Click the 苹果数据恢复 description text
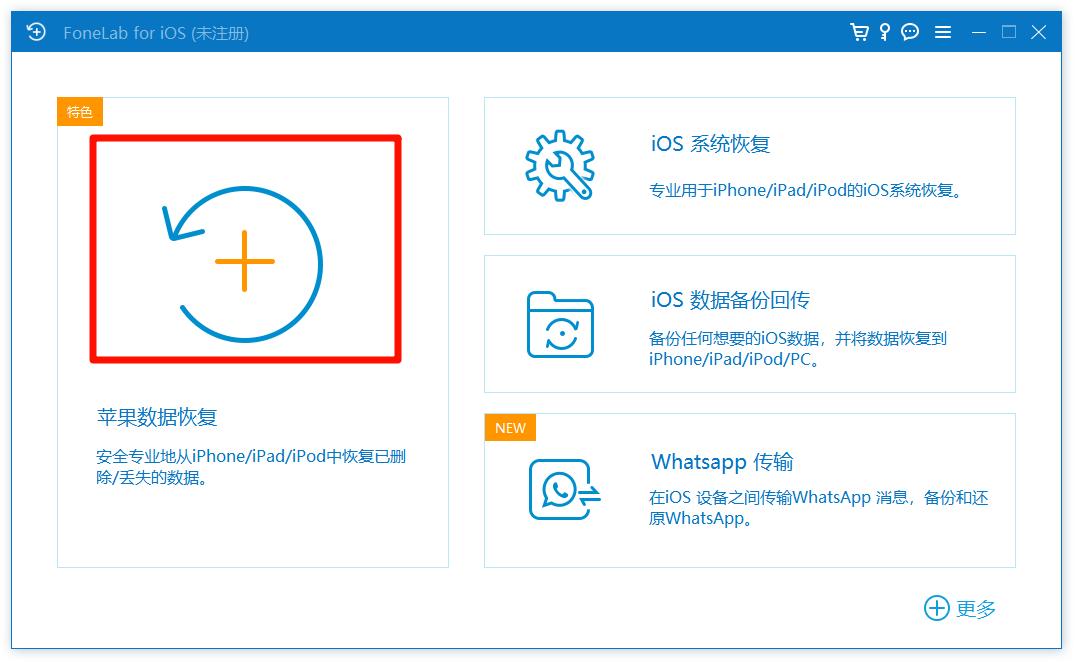The width and height of the screenshot is (1075, 662). tap(251, 467)
